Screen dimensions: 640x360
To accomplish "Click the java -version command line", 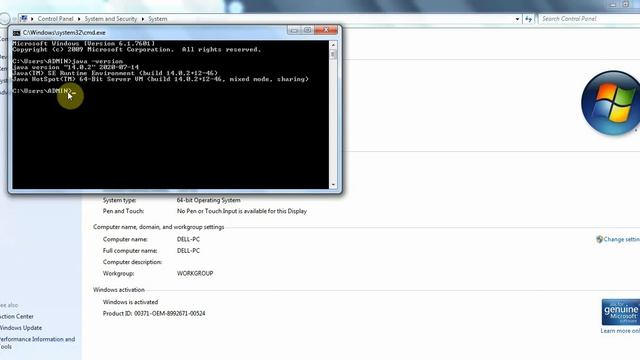I will (x=68, y=61).
